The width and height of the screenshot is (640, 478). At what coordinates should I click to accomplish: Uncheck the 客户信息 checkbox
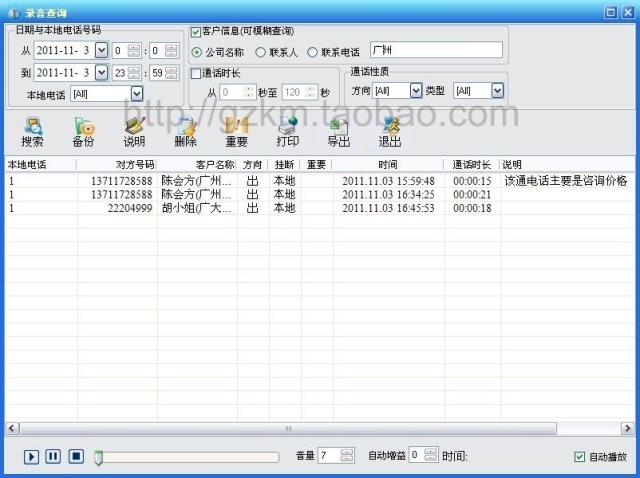[196, 32]
